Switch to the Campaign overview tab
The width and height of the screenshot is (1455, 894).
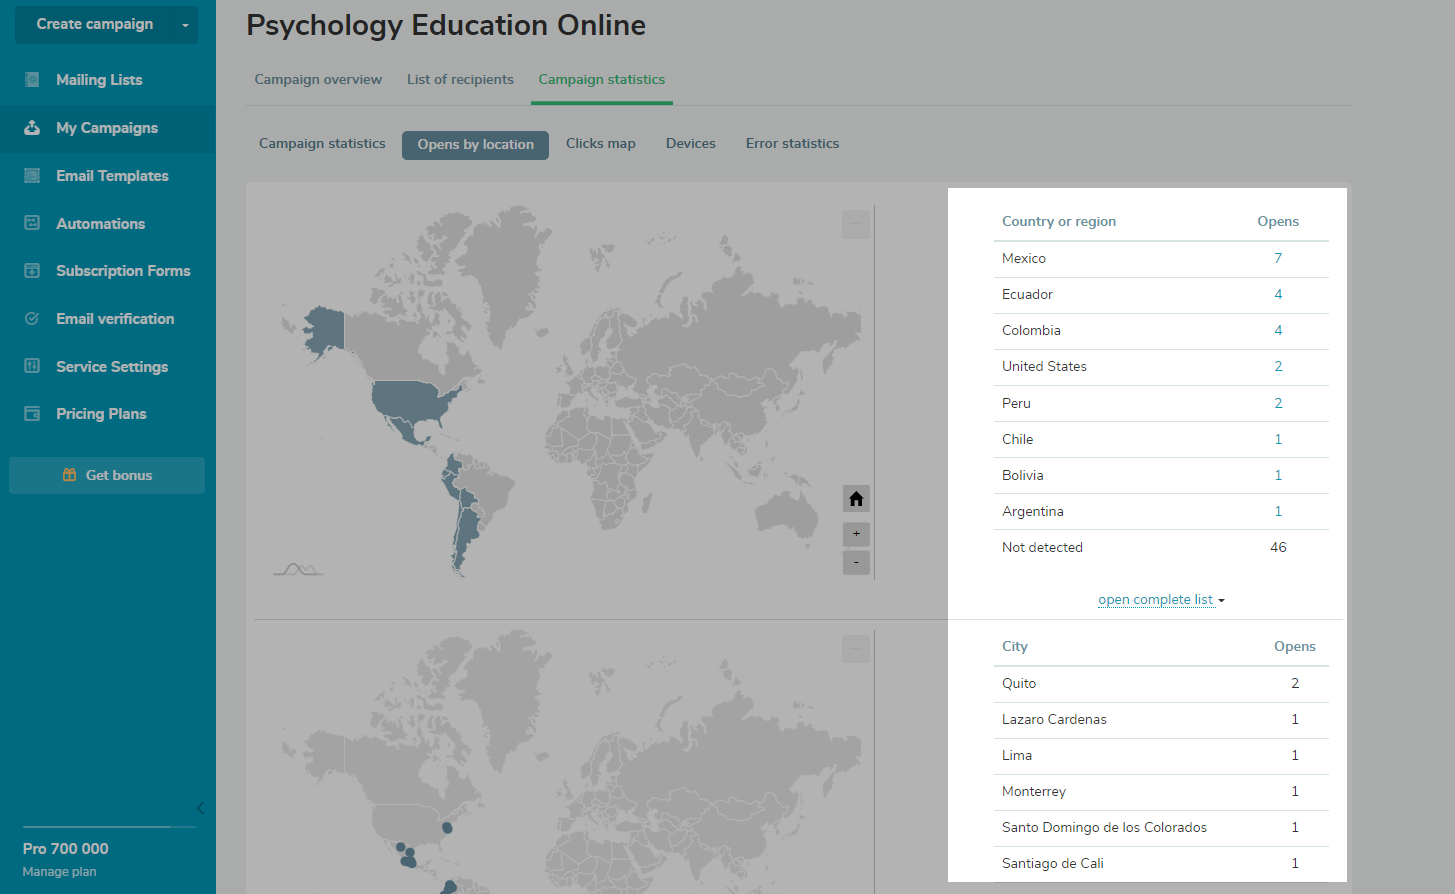pos(318,80)
